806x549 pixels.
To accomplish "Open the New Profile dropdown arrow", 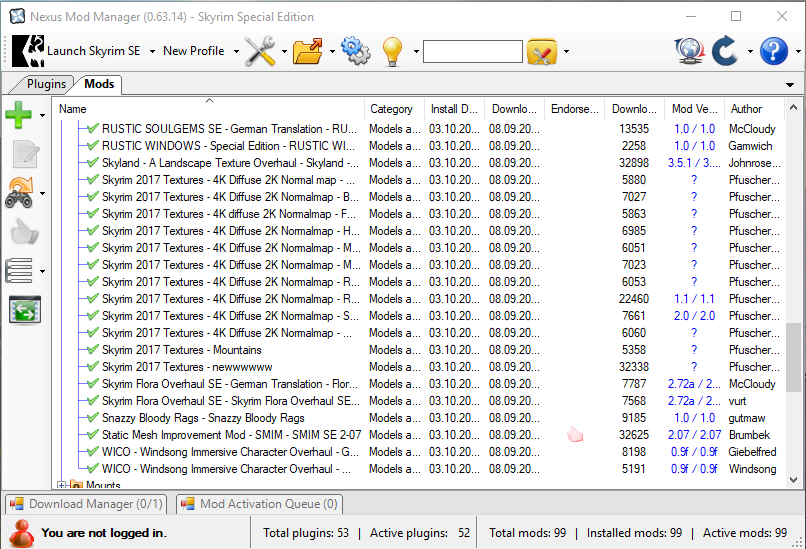I will pos(237,51).
